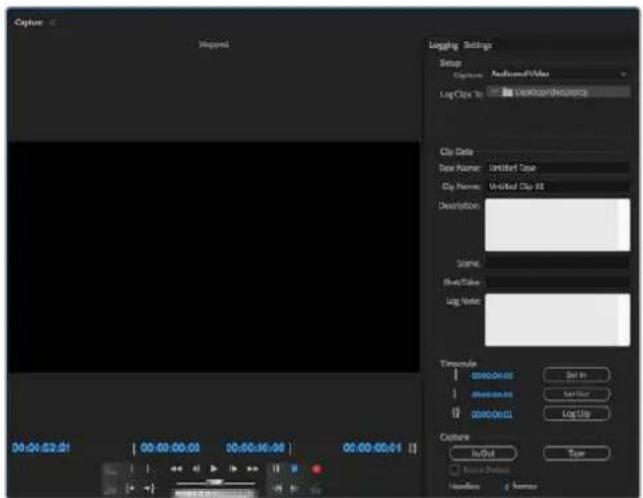Click the Log Clip button
643x498 pixels.
[x=577, y=413]
